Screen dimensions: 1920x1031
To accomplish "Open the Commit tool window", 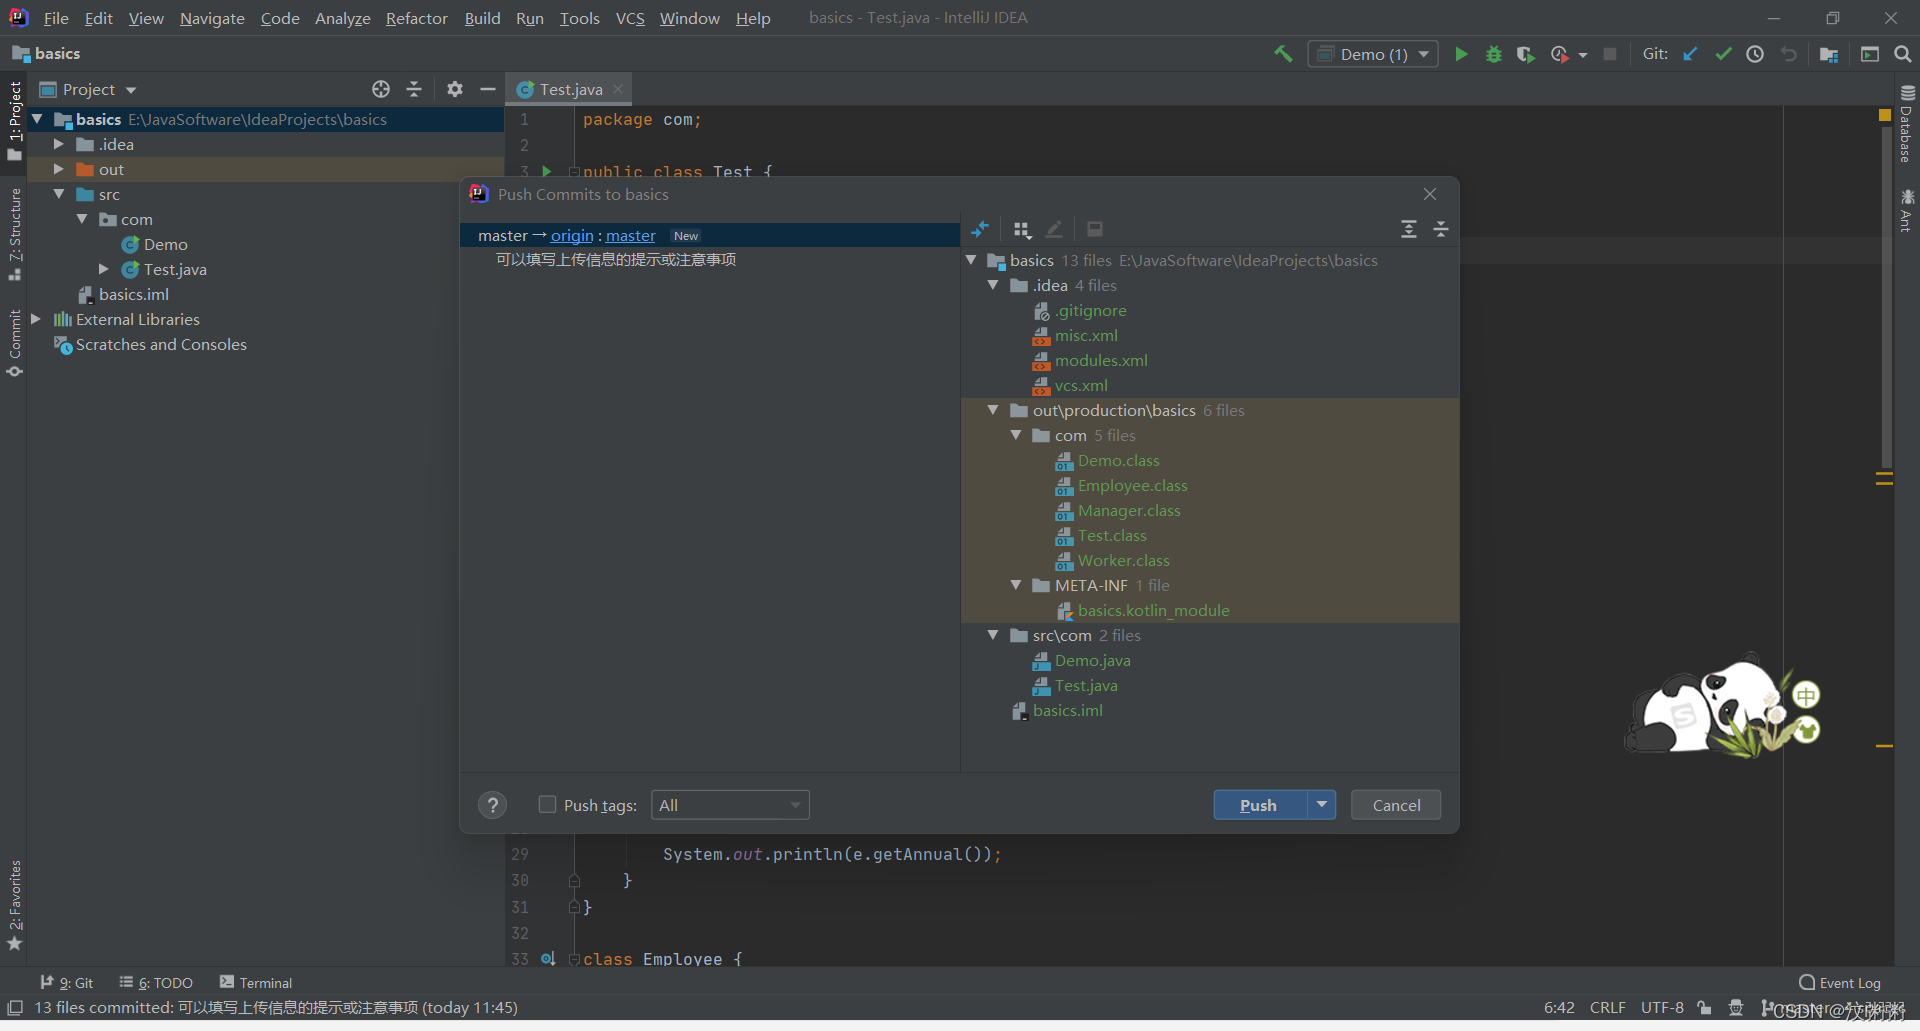I will (x=14, y=343).
